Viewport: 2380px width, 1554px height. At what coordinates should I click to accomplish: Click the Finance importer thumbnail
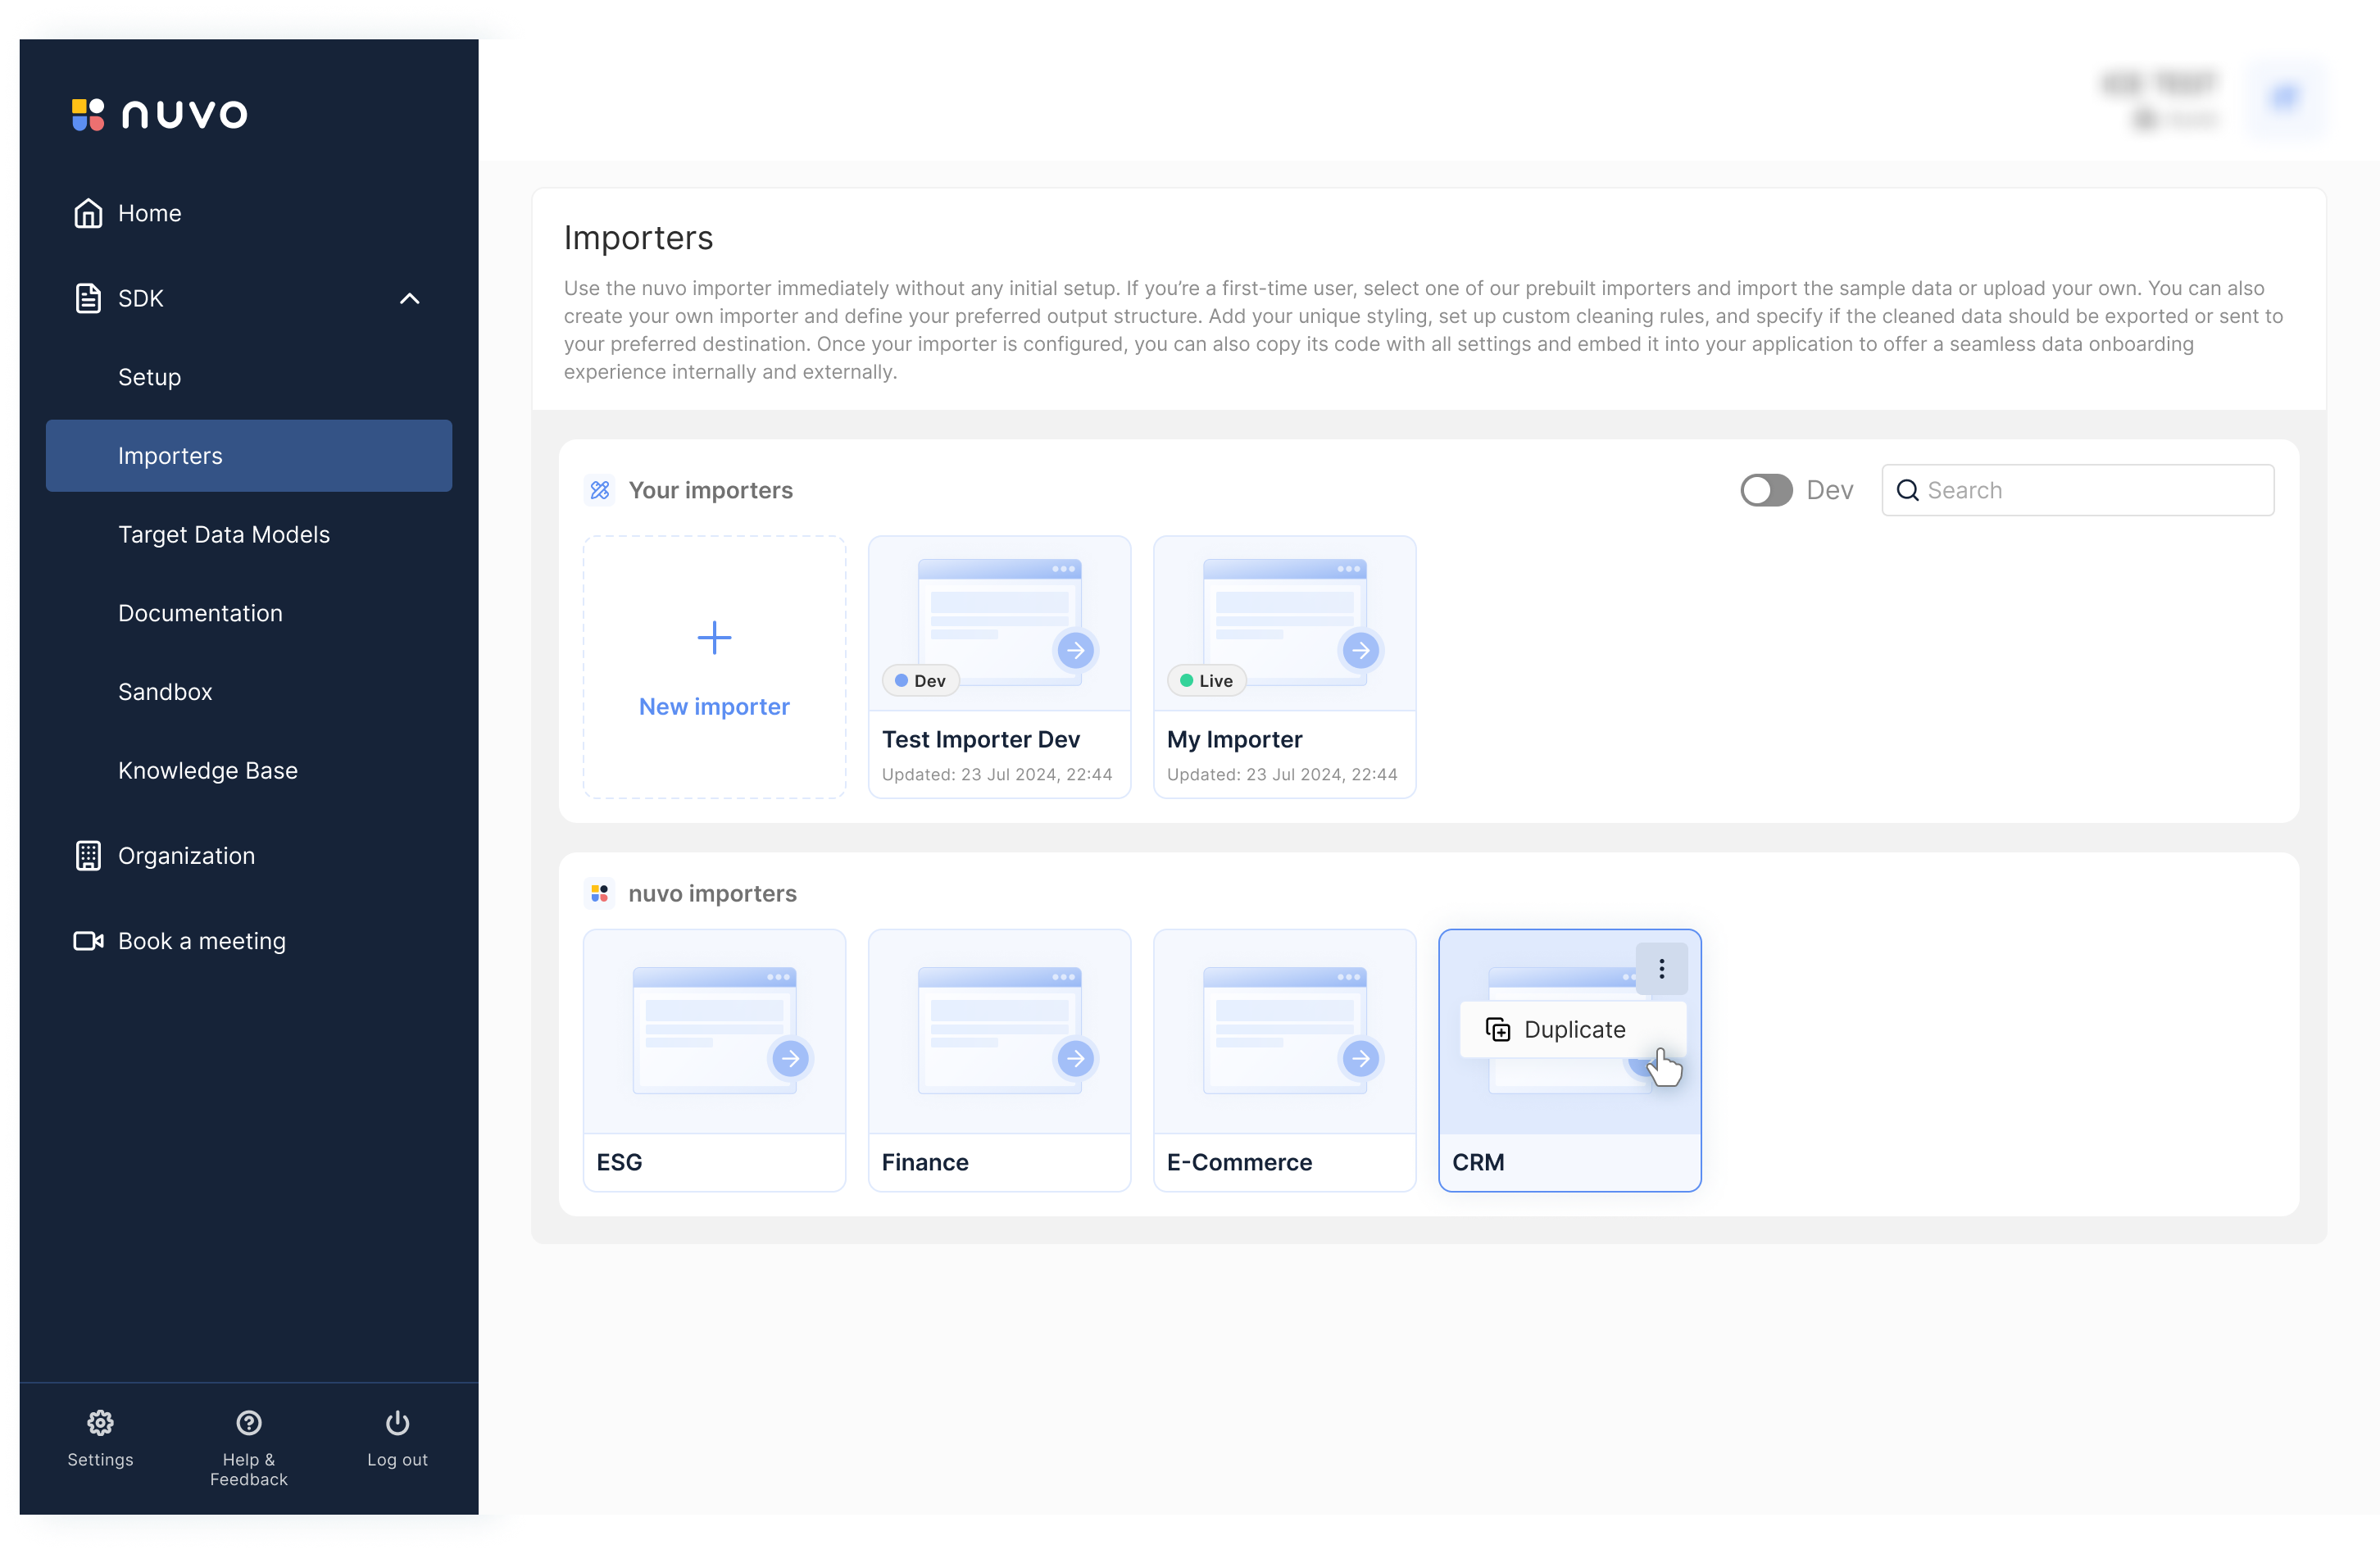click(999, 1031)
